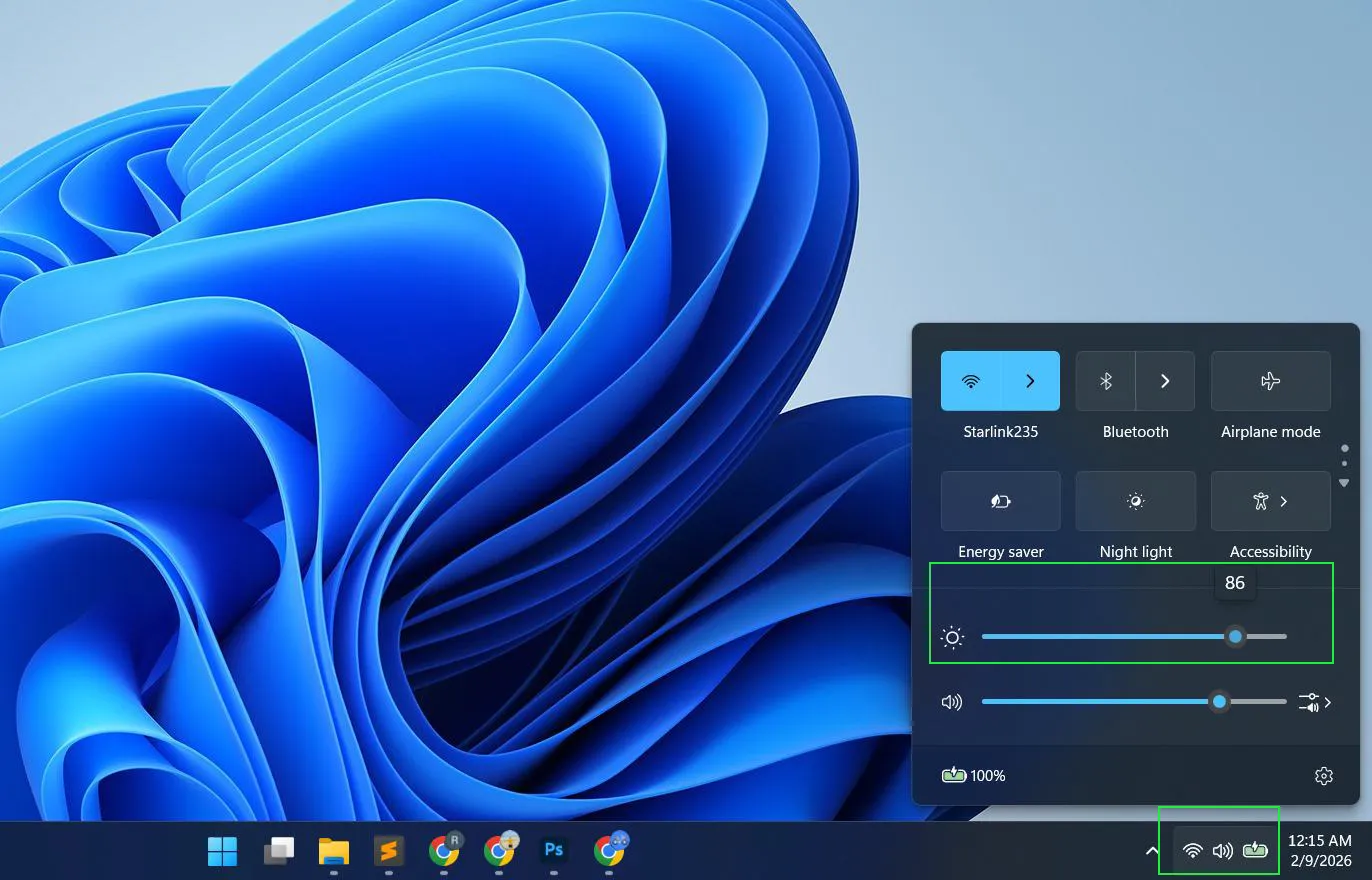
Task: Open Task View from the taskbar
Action: tap(278, 851)
